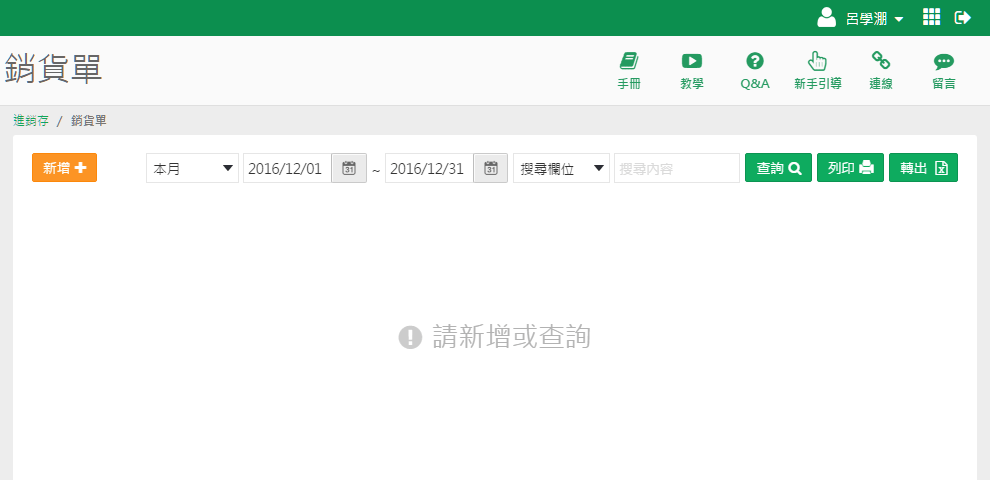The height and width of the screenshot is (480, 990).
Task: Open the start date calendar picker
Action: click(349, 168)
